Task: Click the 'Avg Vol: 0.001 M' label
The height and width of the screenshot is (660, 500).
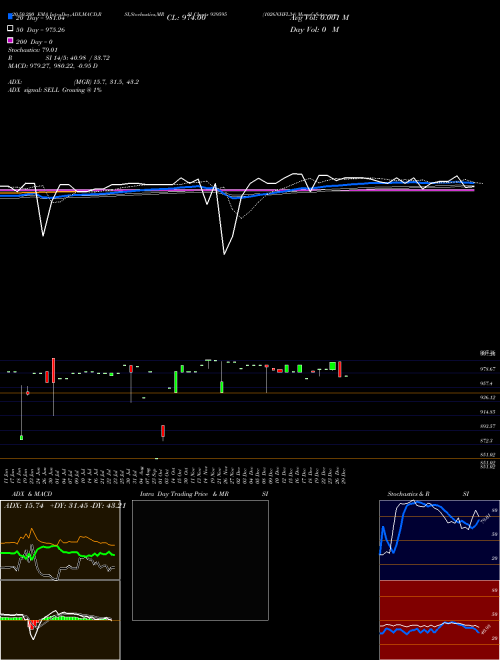Action: pyautogui.click(x=320, y=18)
